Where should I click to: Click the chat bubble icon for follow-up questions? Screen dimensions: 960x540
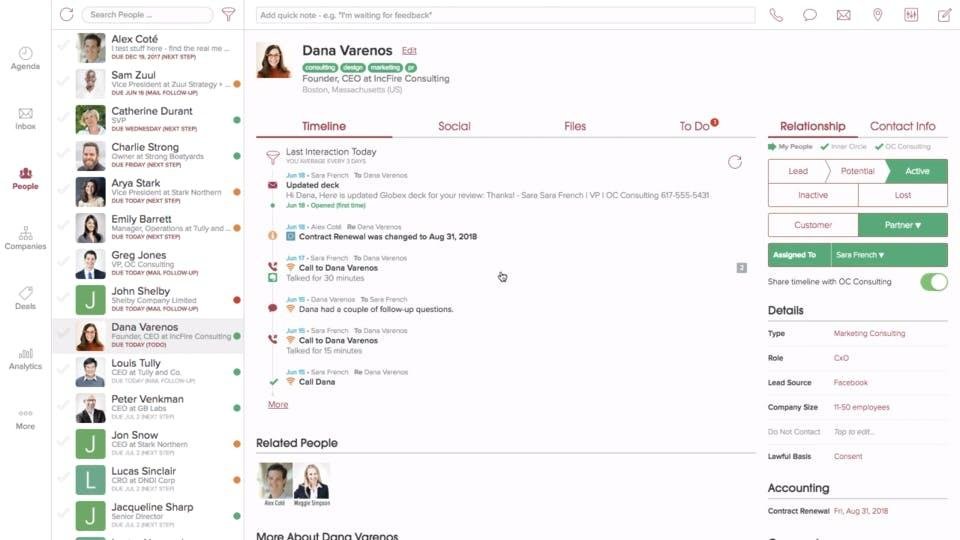(272, 308)
